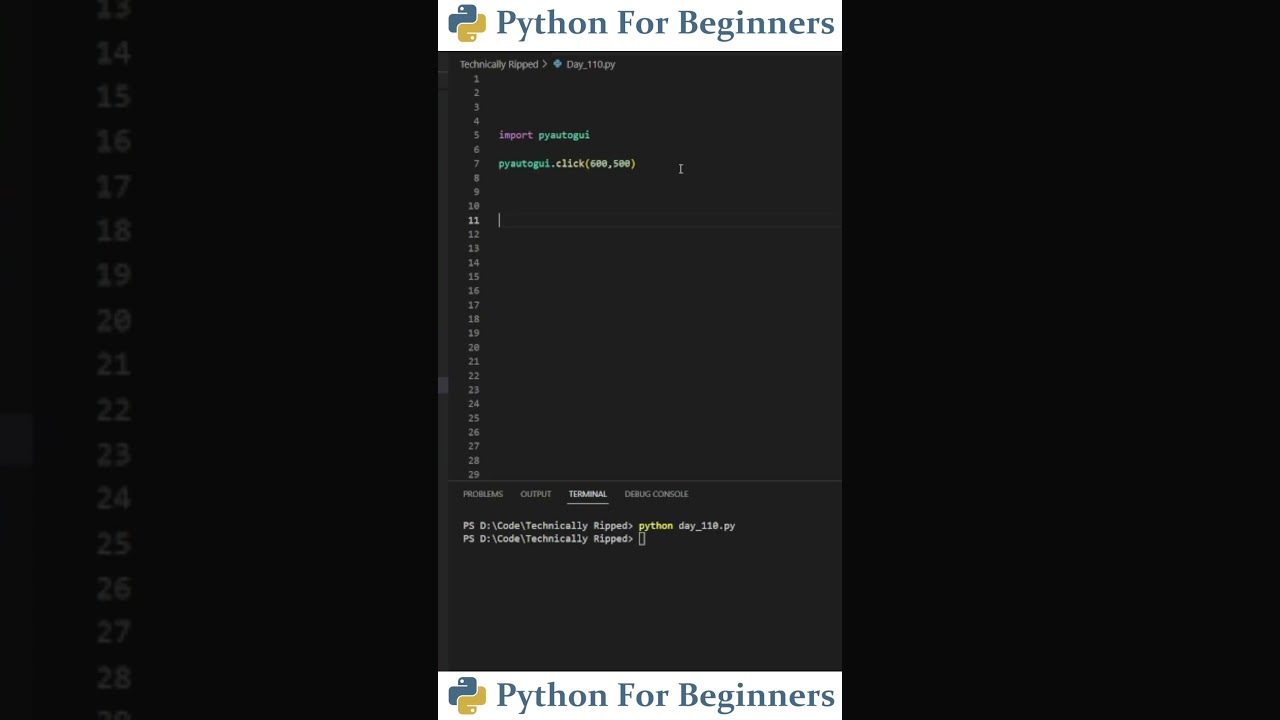Click the Day_110.py breadcrumb file
Screen dimensions: 1280x720
pyautogui.click(x=591, y=64)
